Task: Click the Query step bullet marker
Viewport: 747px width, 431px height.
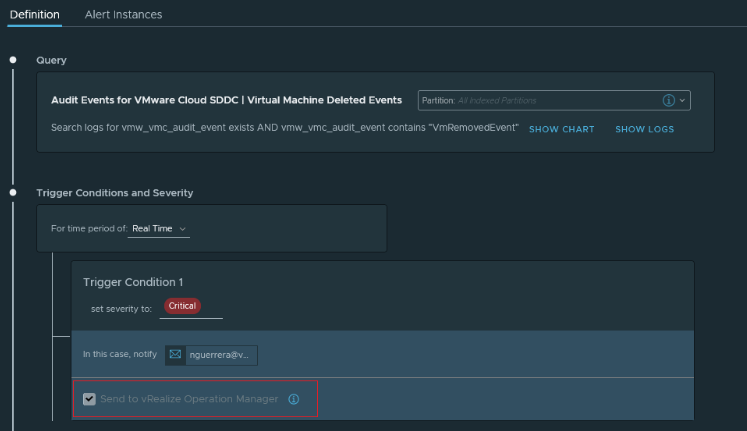Action: [x=13, y=60]
